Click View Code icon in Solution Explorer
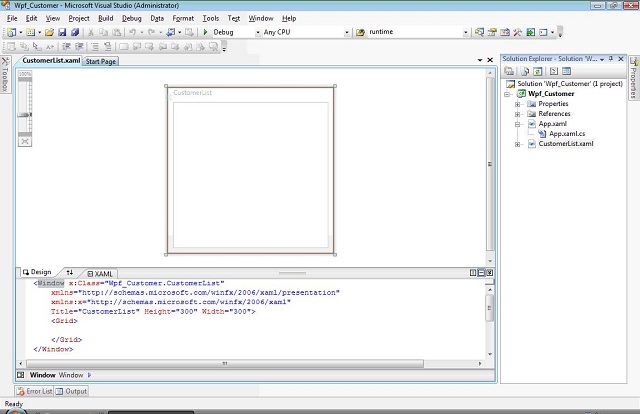This screenshot has width=640, height=414. click(x=553, y=71)
